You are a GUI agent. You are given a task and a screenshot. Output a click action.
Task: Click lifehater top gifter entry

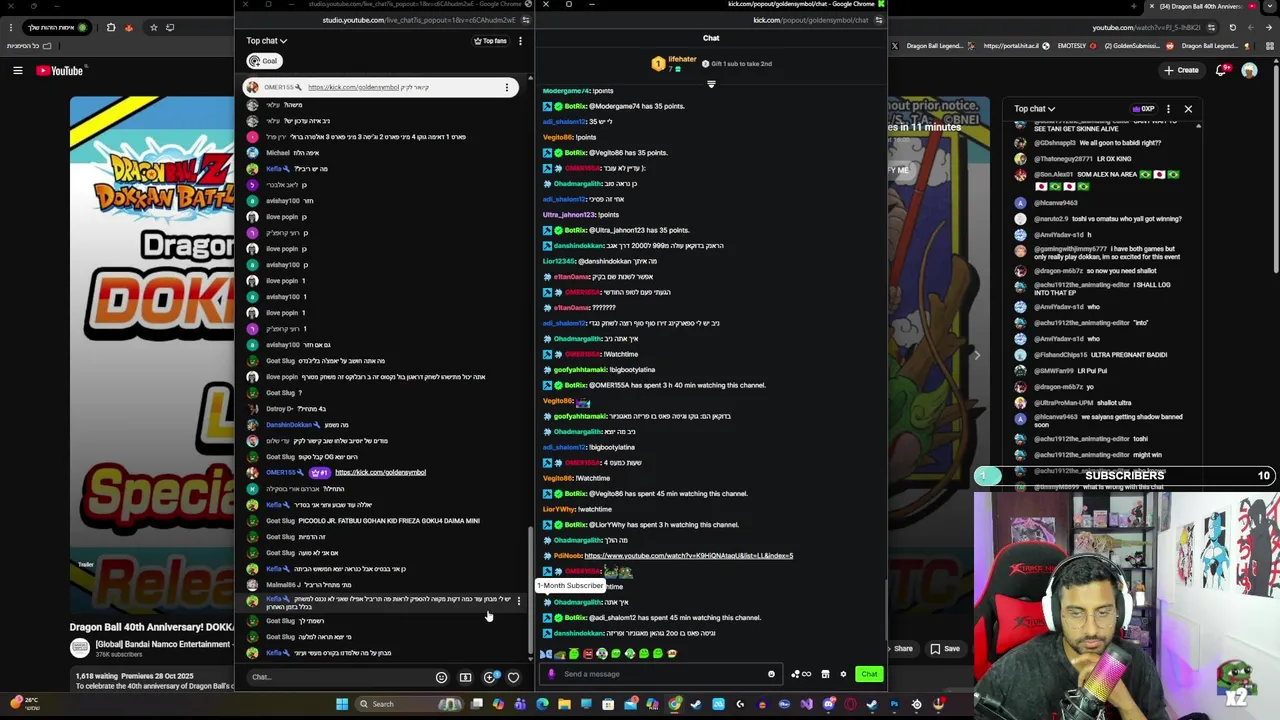[672, 63]
